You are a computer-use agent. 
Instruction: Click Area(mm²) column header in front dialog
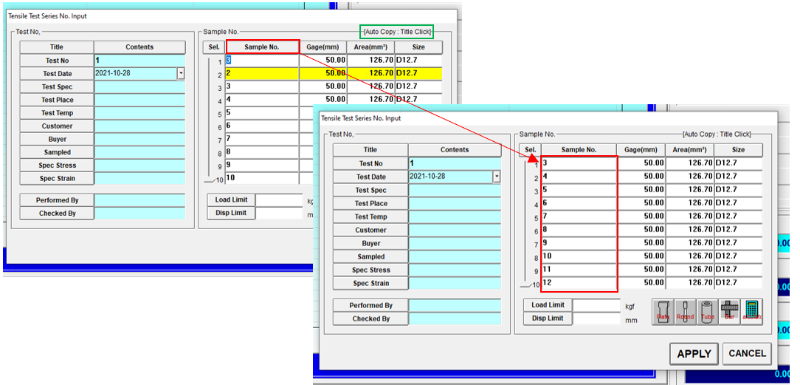(x=690, y=150)
